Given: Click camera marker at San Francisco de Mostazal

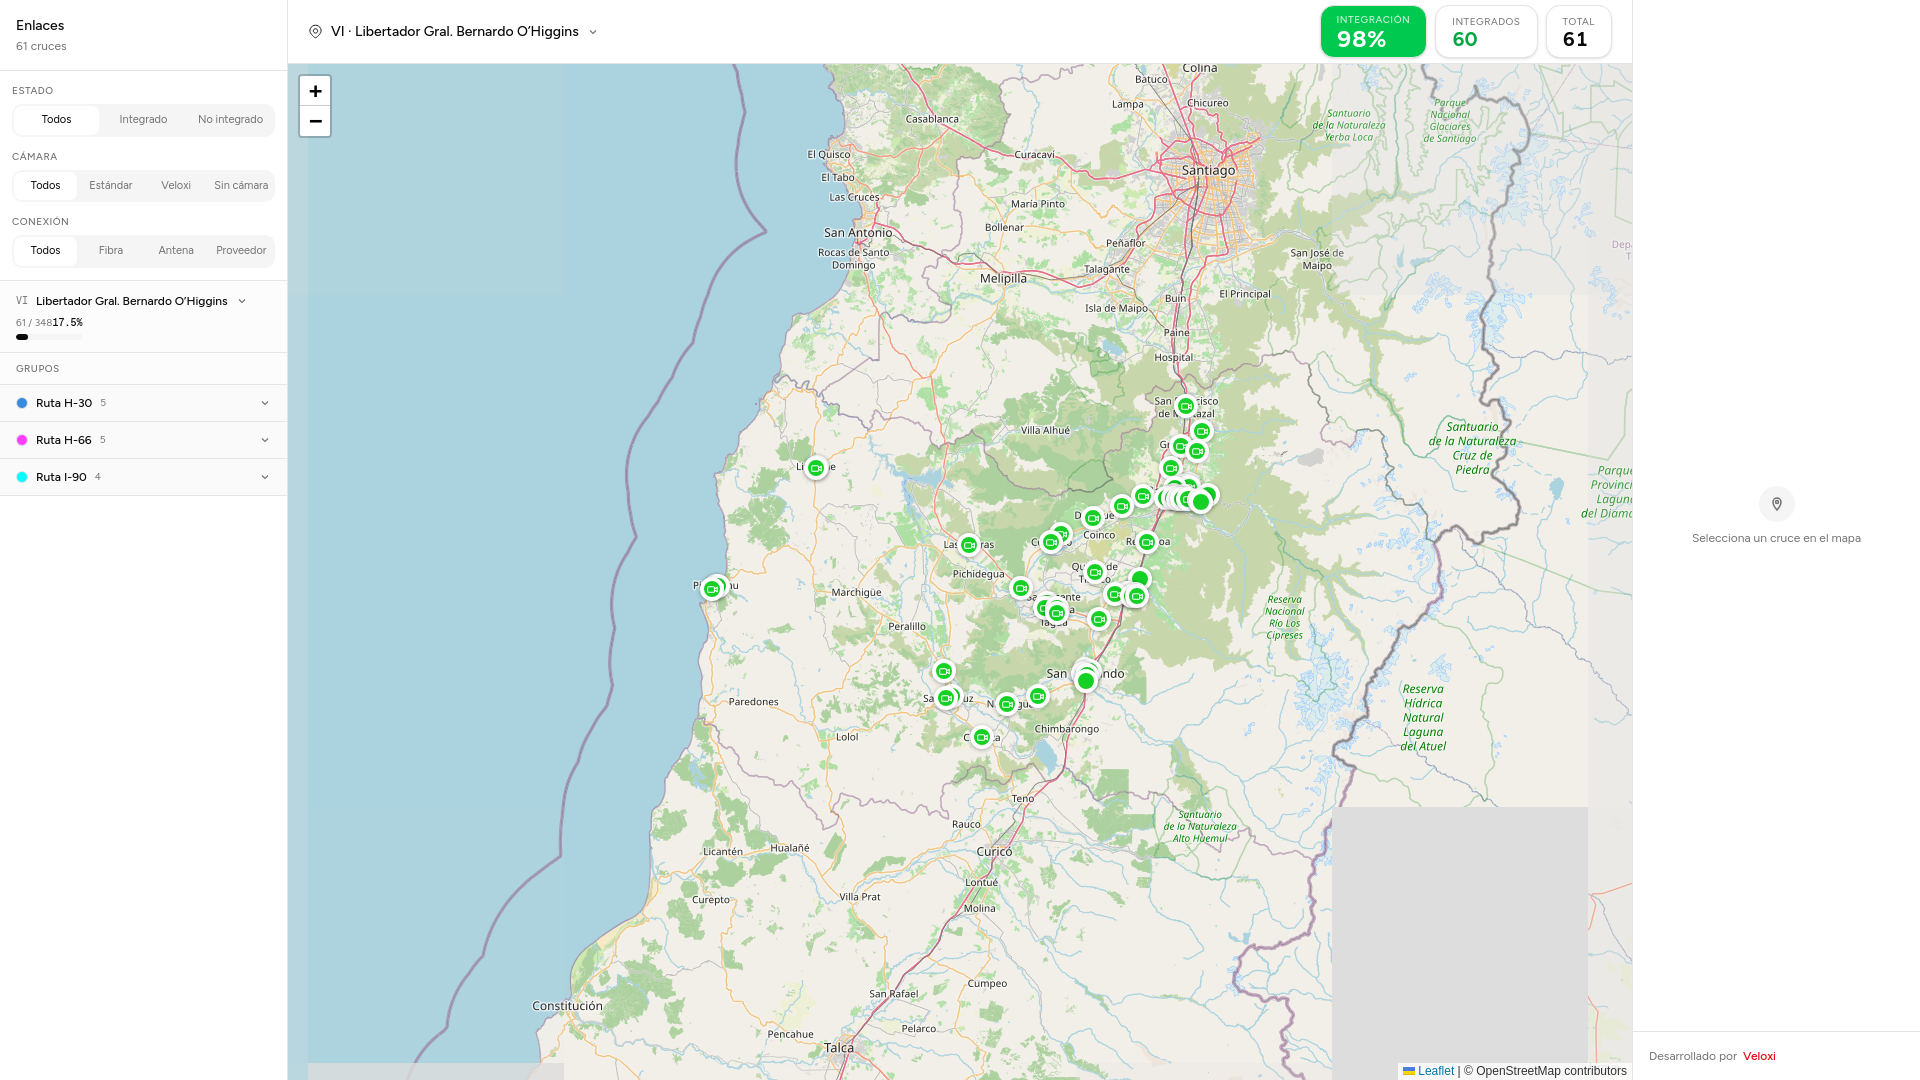Looking at the screenshot, I should [x=1186, y=406].
